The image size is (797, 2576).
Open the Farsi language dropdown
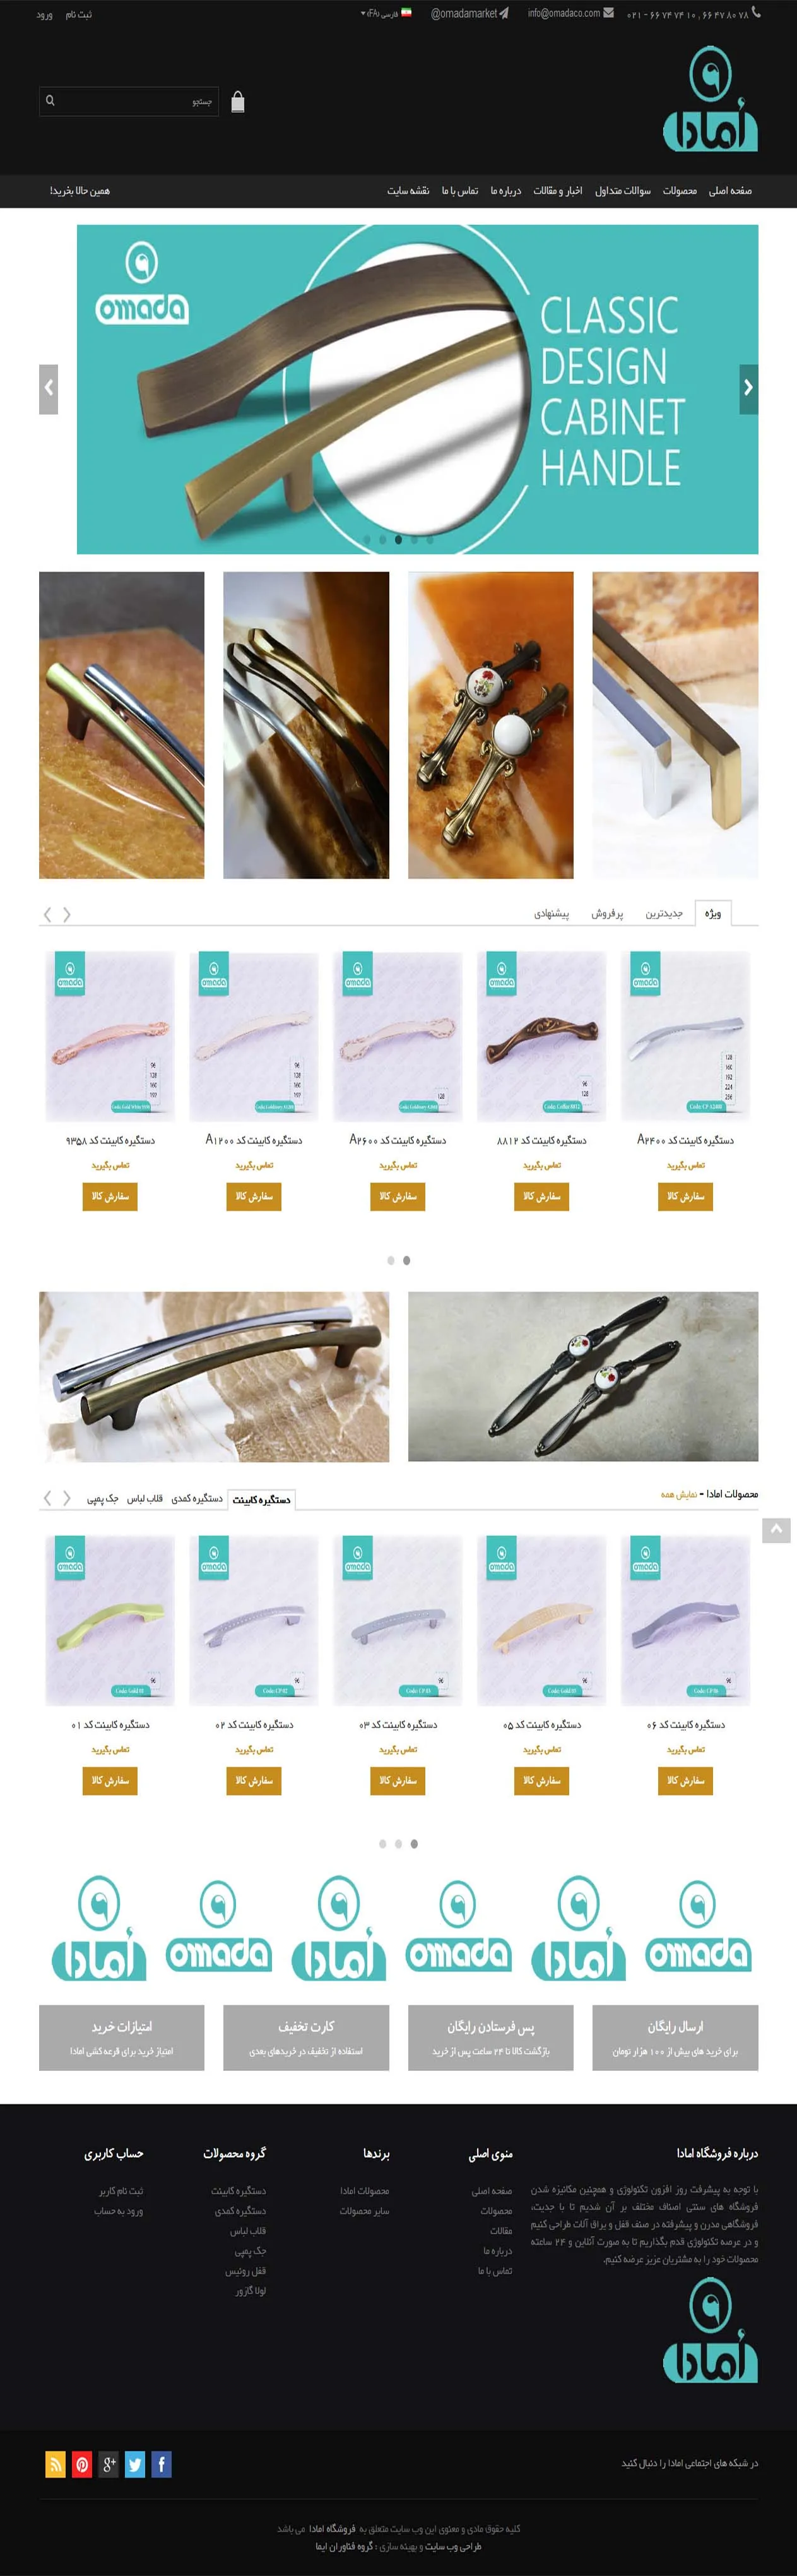point(386,14)
